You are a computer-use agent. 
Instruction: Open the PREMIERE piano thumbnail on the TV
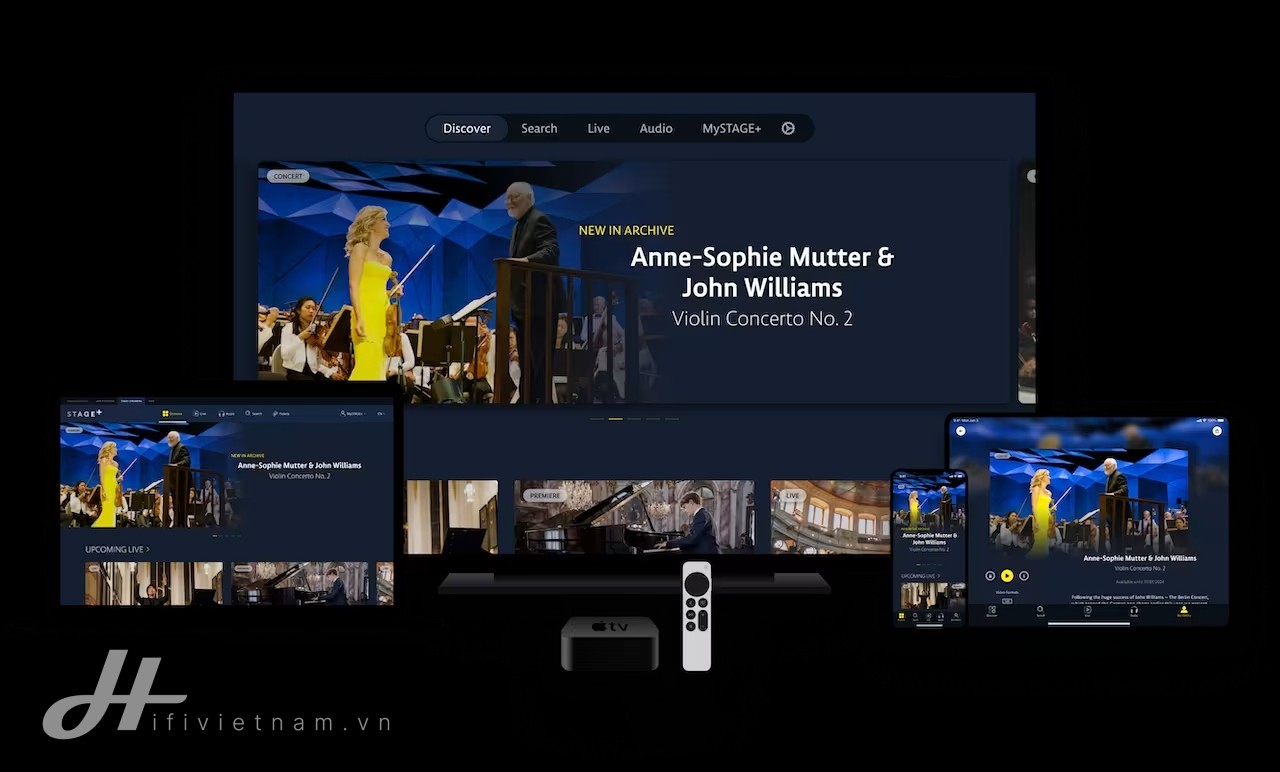[634, 516]
